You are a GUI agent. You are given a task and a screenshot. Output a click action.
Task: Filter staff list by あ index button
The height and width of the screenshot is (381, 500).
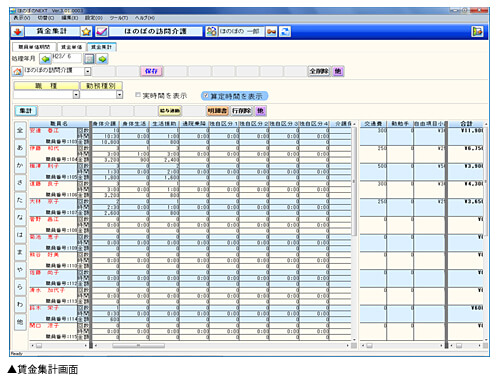(x=20, y=148)
